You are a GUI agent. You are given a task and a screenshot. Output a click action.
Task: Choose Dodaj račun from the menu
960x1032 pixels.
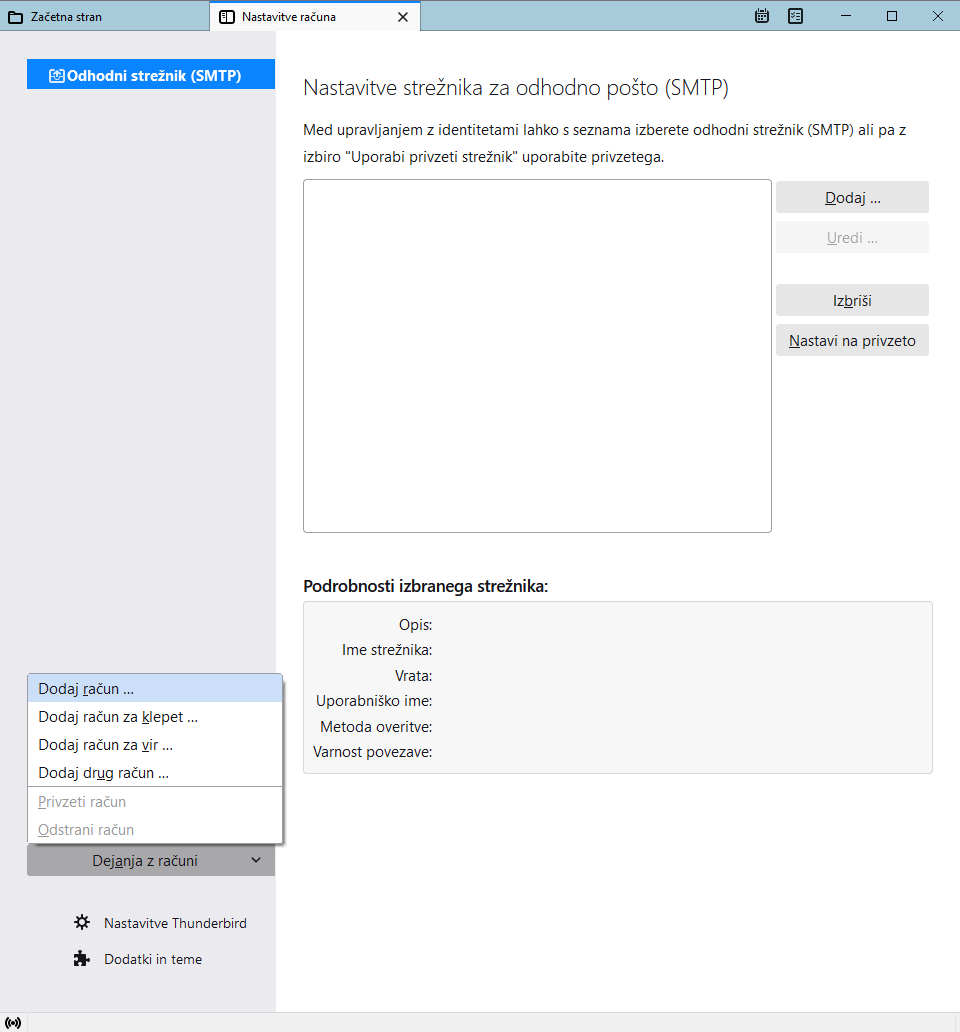pyautogui.click(x=86, y=689)
